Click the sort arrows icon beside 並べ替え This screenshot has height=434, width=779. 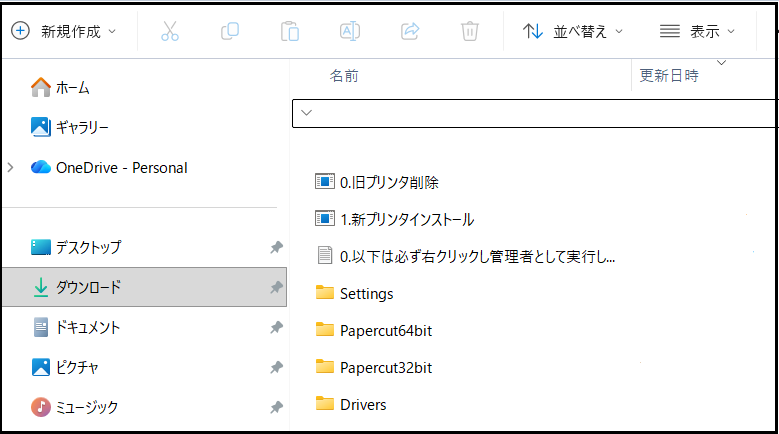(x=533, y=31)
